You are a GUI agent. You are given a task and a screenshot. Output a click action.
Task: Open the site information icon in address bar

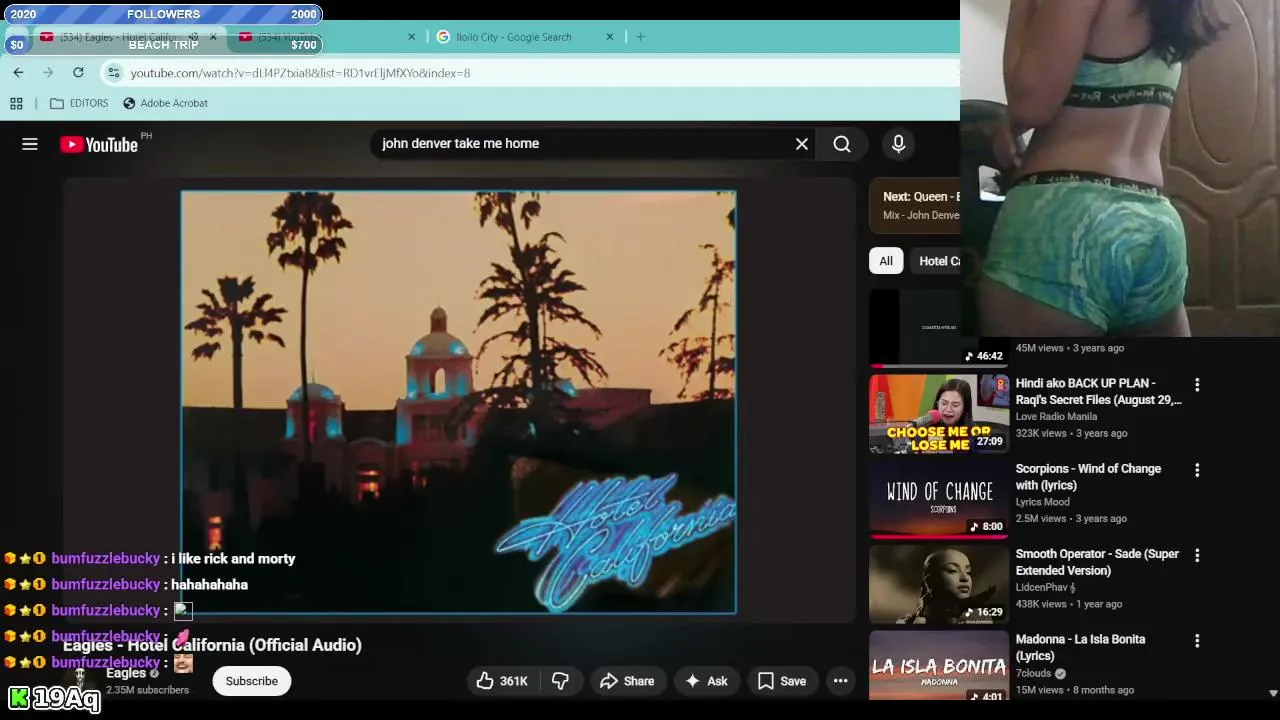tap(114, 73)
